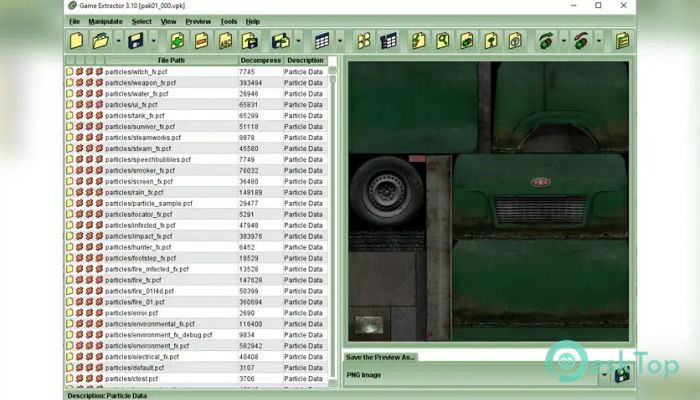Screen dimensions: 700x400
Task: Click the PNG Image format combo box
Action: 476,375
